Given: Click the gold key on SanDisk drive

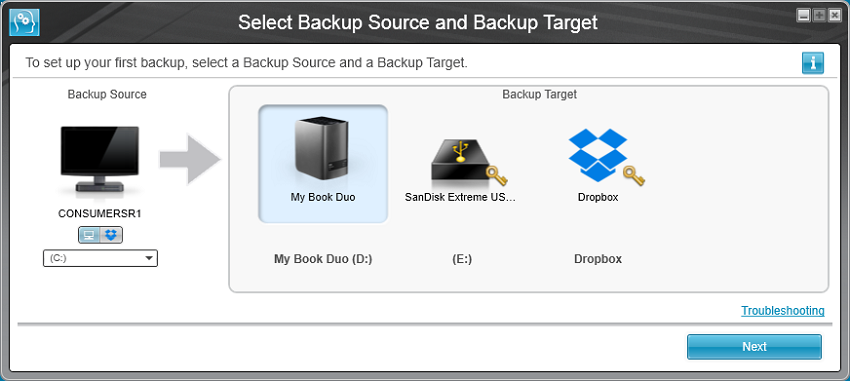Looking at the screenshot, I should [x=498, y=176].
